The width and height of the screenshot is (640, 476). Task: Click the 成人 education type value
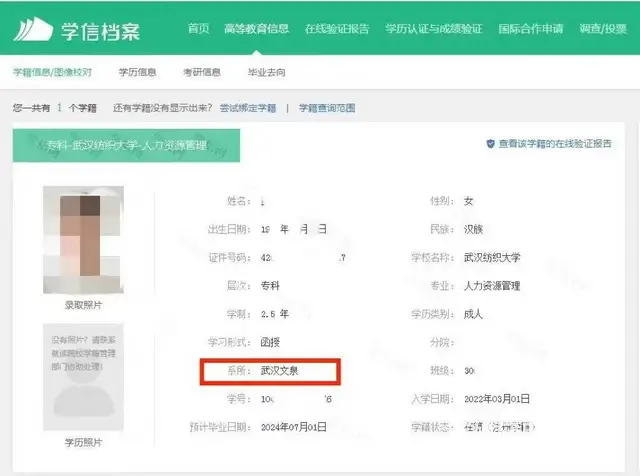pos(473,314)
